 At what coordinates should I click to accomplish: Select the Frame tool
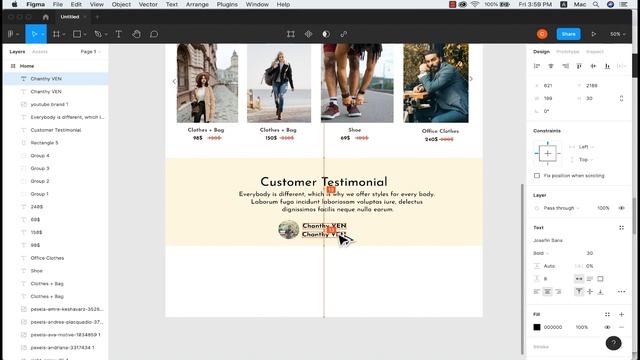(x=56, y=34)
